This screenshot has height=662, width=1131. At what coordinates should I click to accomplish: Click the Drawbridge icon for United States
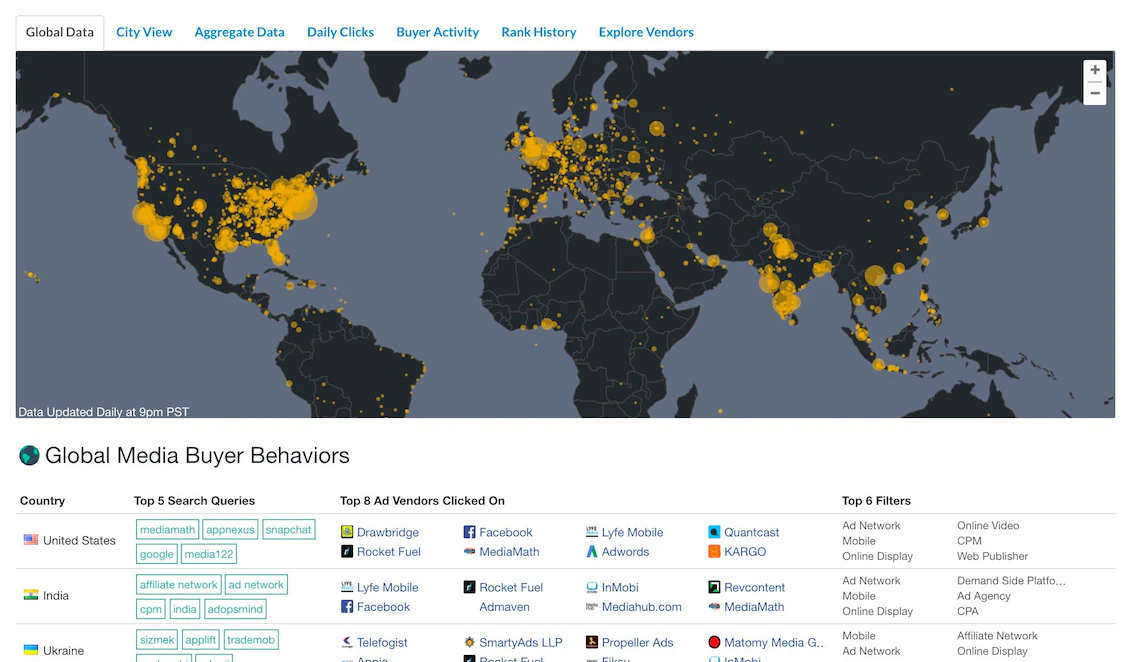coord(347,531)
